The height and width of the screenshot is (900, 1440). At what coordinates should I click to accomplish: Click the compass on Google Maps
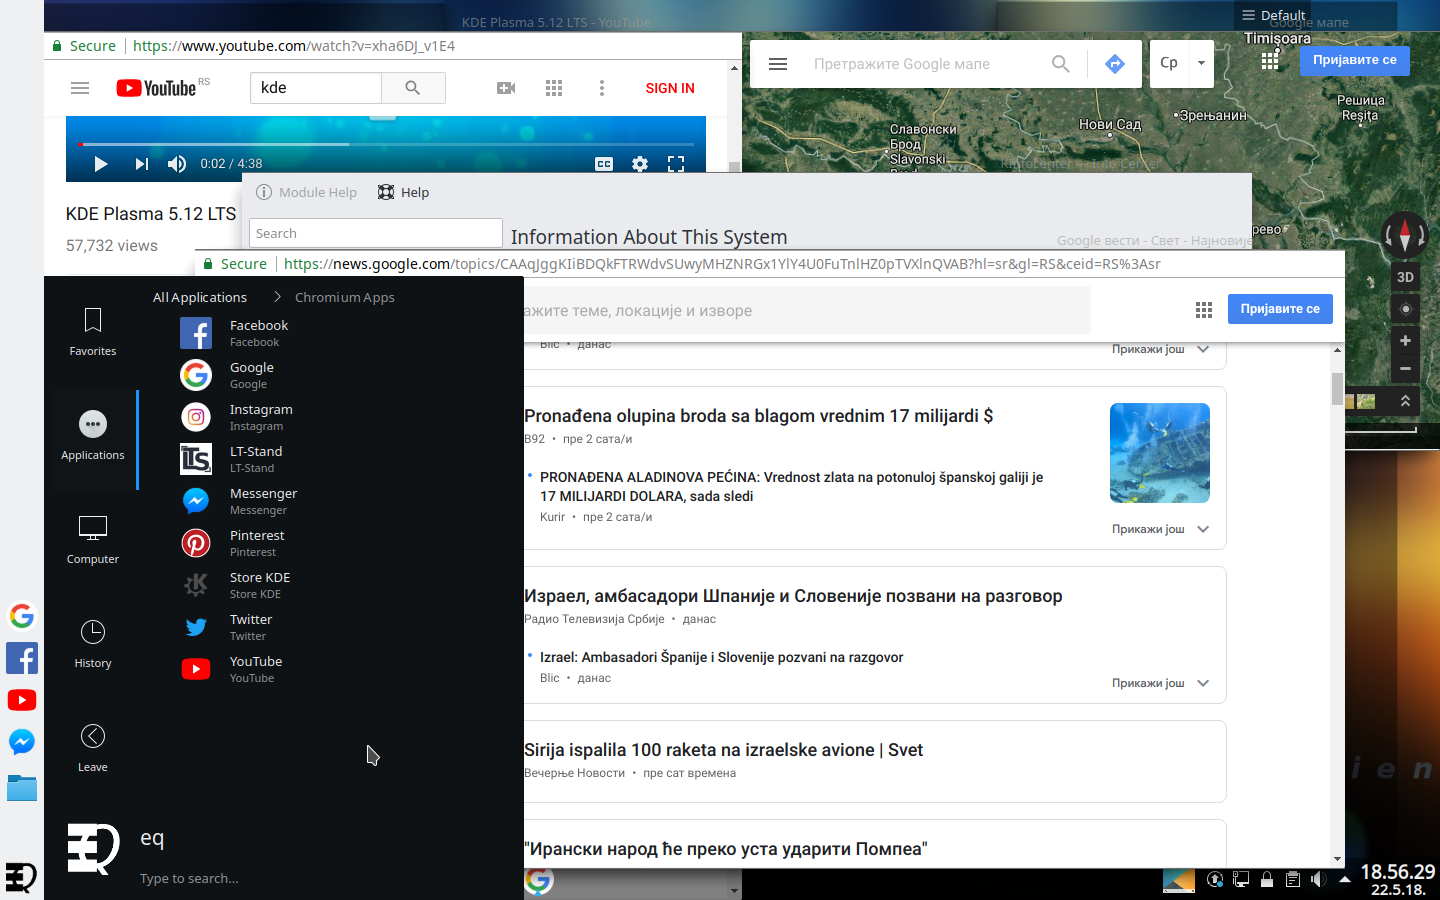pyautogui.click(x=1405, y=234)
